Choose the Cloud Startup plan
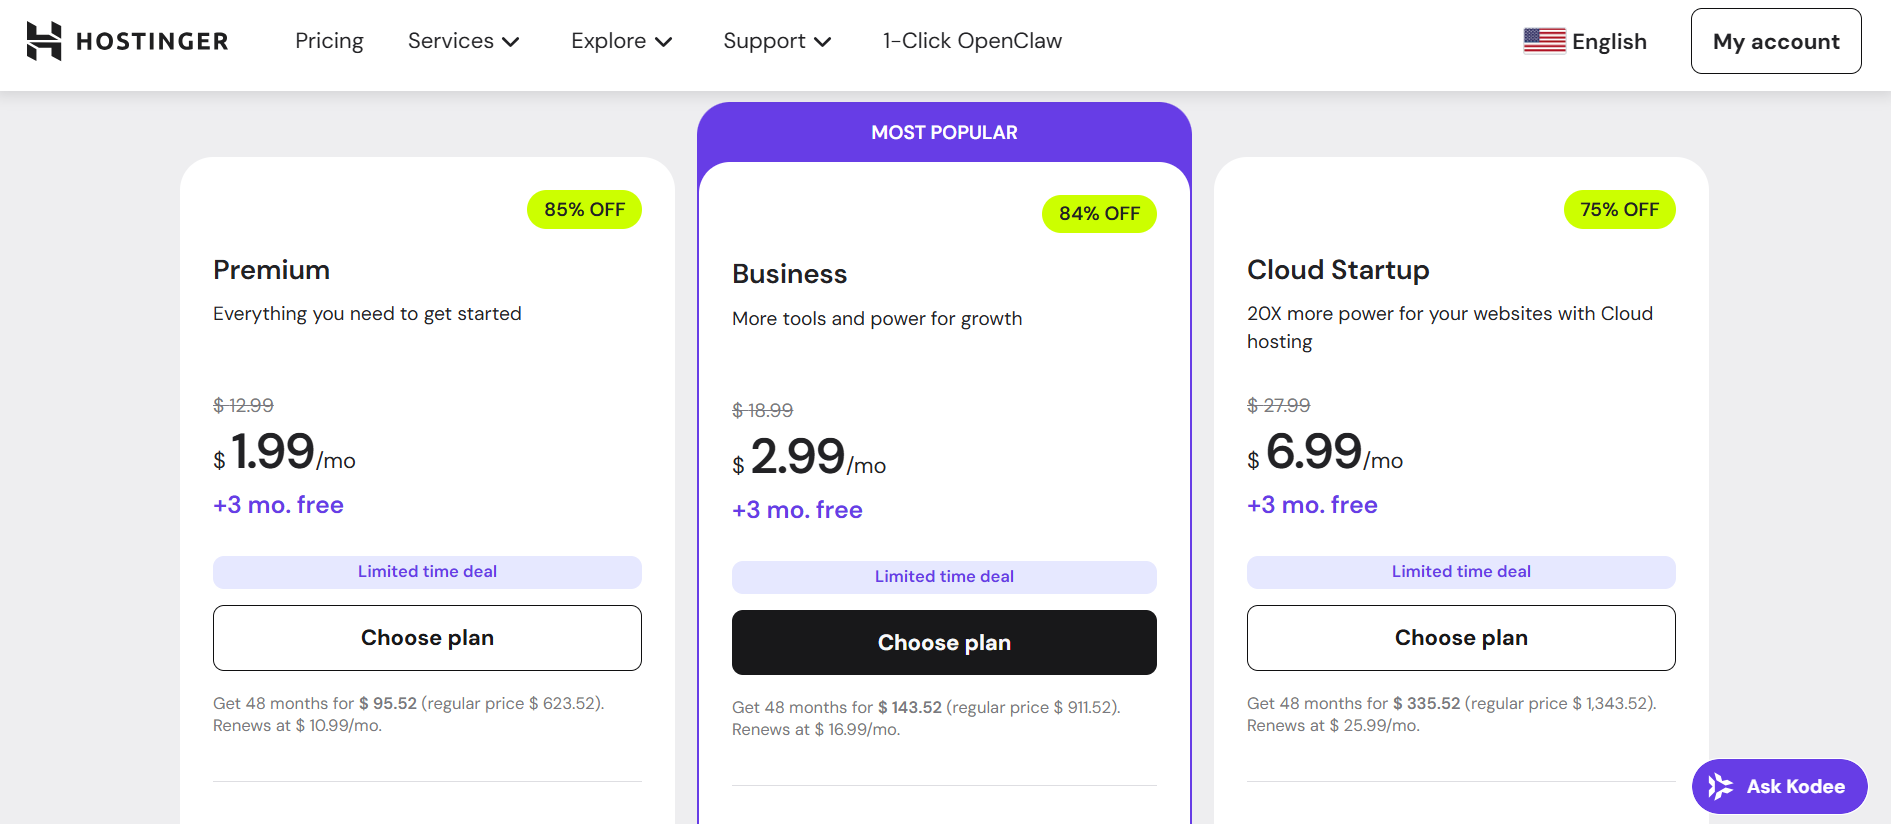This screenshot has width=1891, height=824. point(1461,638)
